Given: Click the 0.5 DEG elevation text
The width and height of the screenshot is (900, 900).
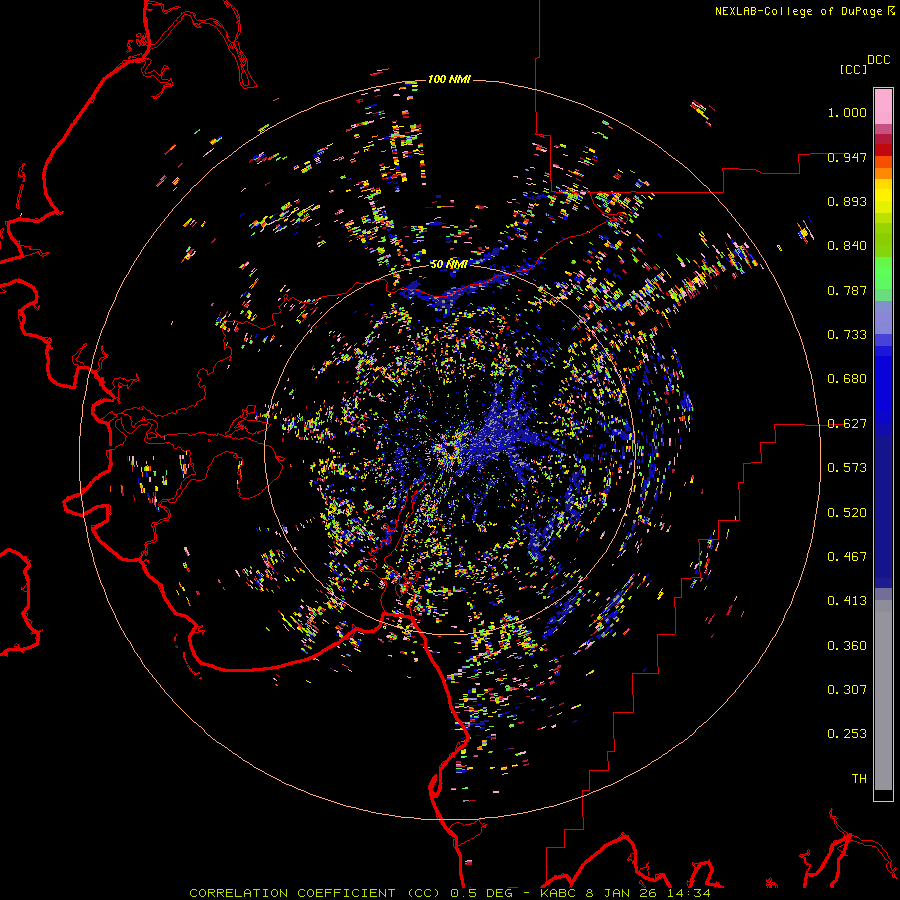Looking at the screenshot, I should [x=480, y=893].
